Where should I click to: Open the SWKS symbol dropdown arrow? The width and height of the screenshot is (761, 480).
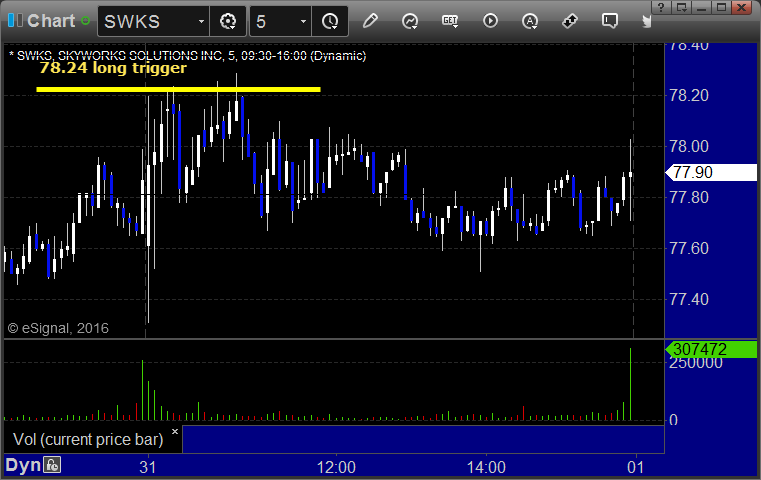click(x=201, y=21)
